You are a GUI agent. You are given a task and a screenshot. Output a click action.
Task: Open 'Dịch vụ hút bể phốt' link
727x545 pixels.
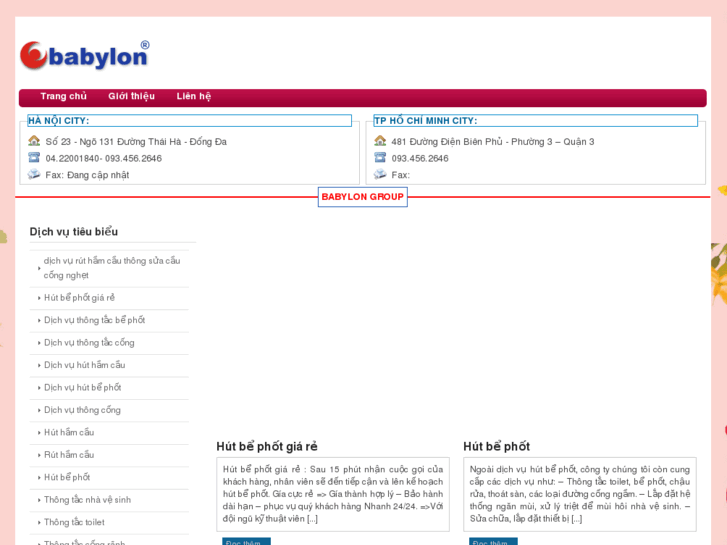83,387
